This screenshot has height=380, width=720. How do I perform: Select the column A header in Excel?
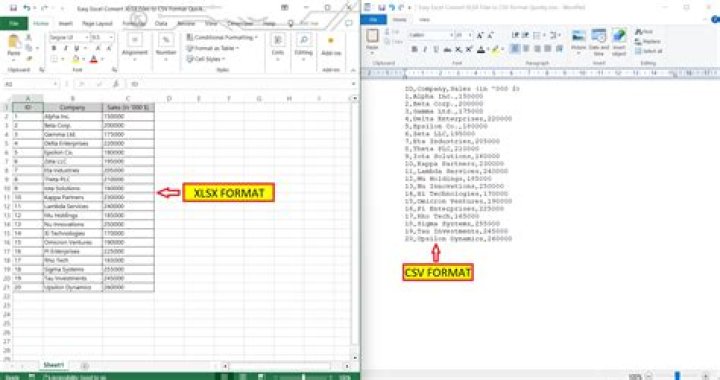coord(28,98)
